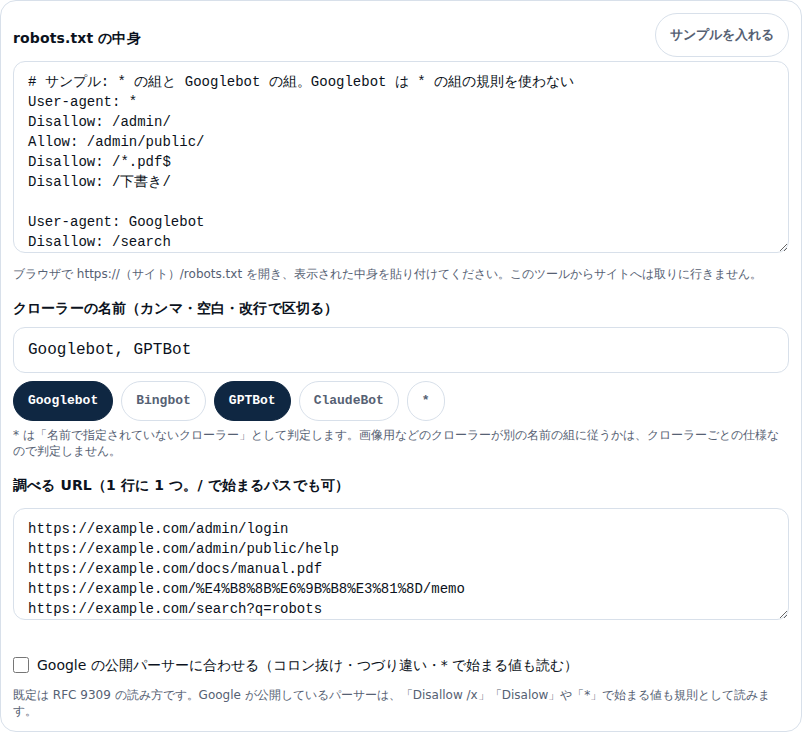The image size is (802, 732).
Task: Click the 'クローラーの名前' label
Action: pos(172,308)
